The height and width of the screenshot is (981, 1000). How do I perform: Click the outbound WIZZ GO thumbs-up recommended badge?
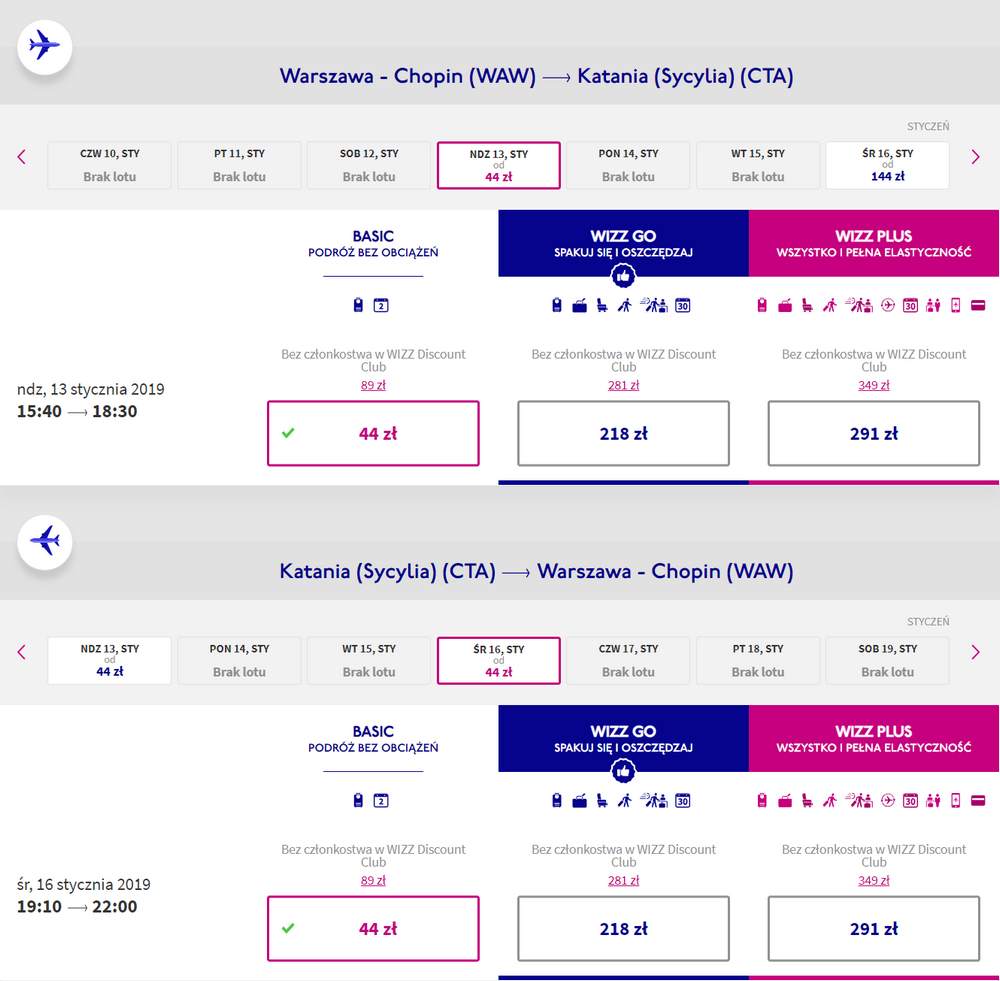click(x=623, y=276)
